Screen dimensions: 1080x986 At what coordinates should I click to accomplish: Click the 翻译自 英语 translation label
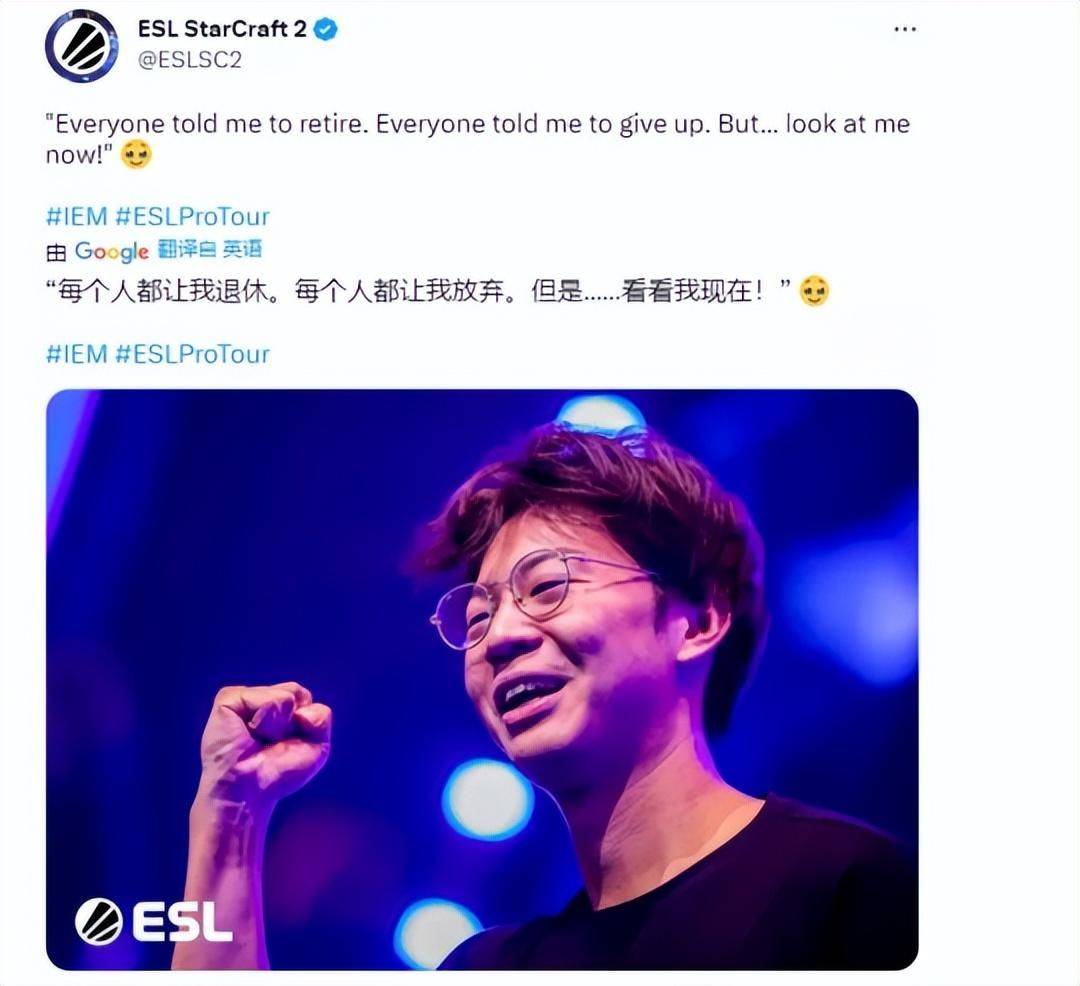pos(209,249)
